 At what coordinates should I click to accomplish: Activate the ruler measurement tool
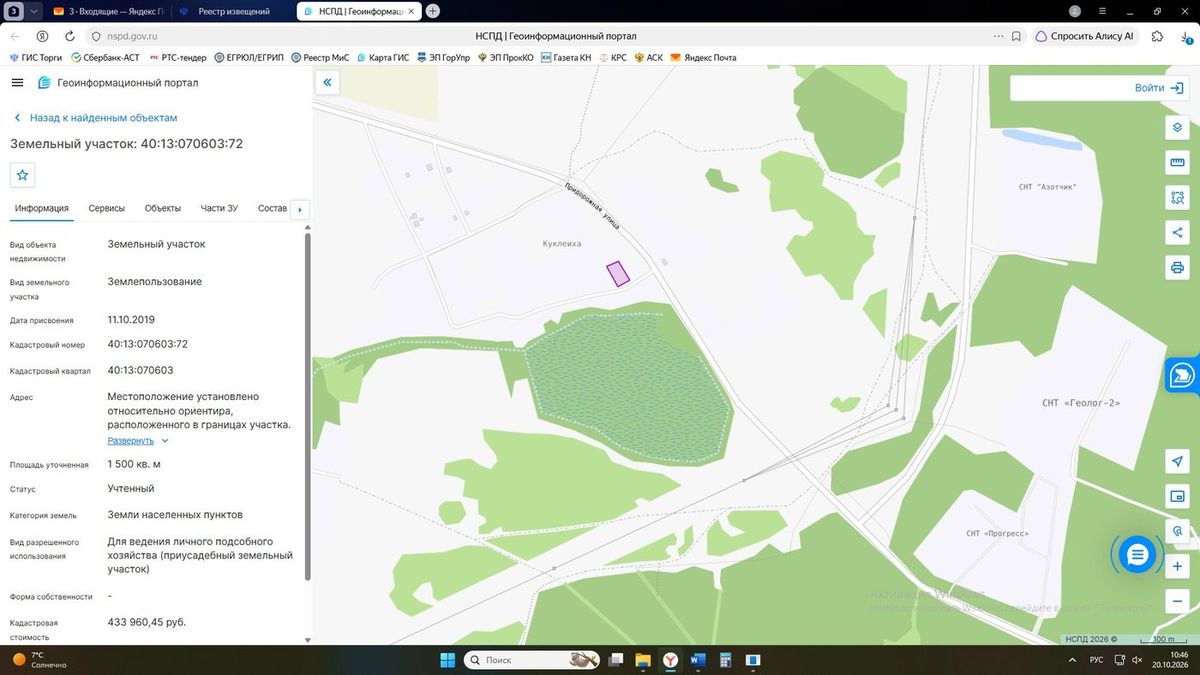(1177, 163)
